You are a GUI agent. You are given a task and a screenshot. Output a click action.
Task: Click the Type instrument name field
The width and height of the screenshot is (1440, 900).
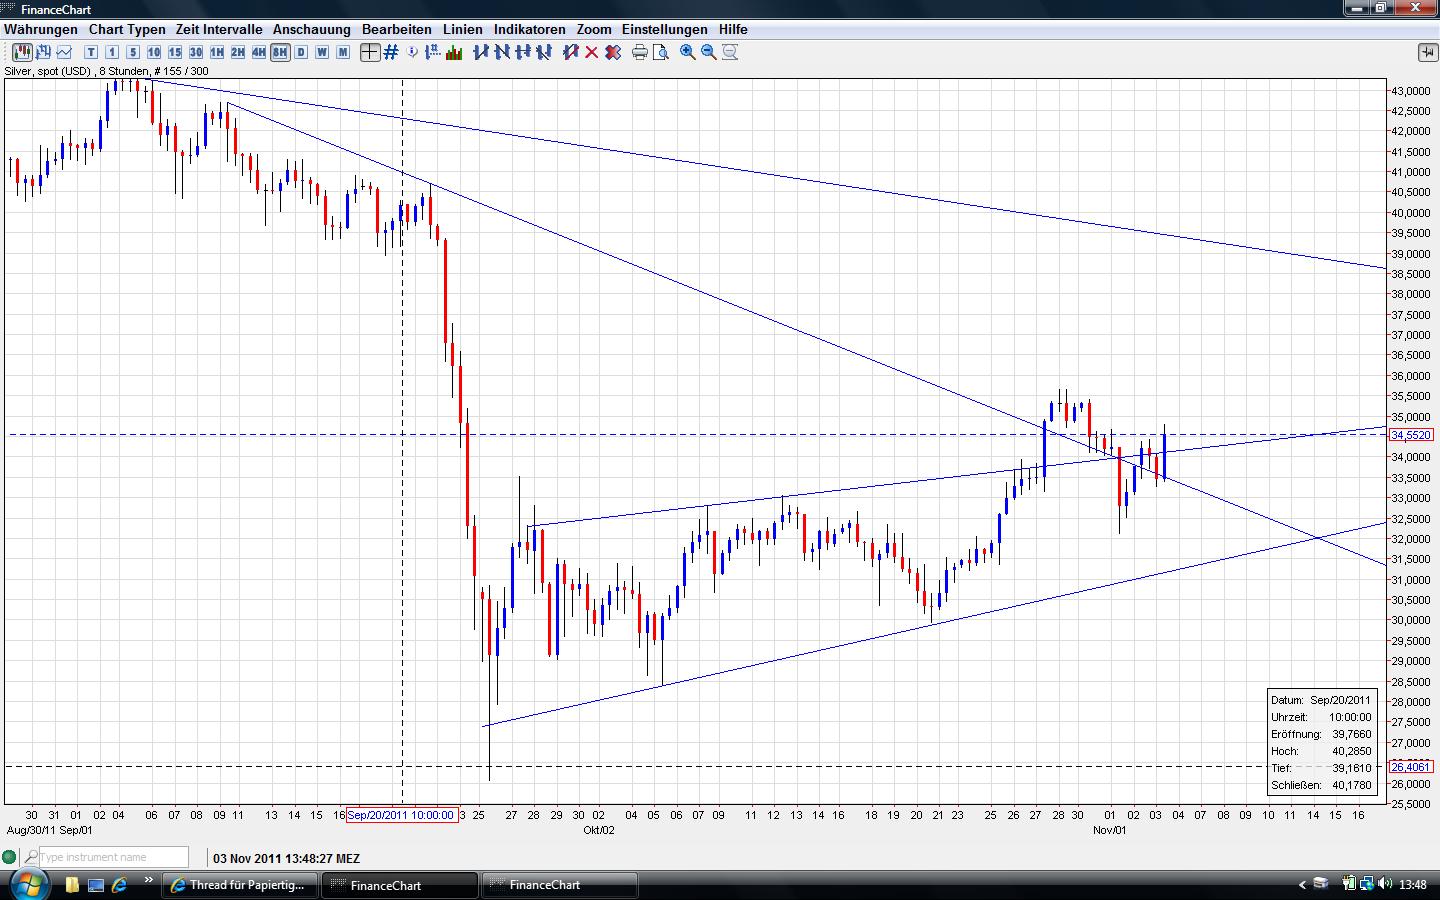pyautogui.click(x=112, y=857)
